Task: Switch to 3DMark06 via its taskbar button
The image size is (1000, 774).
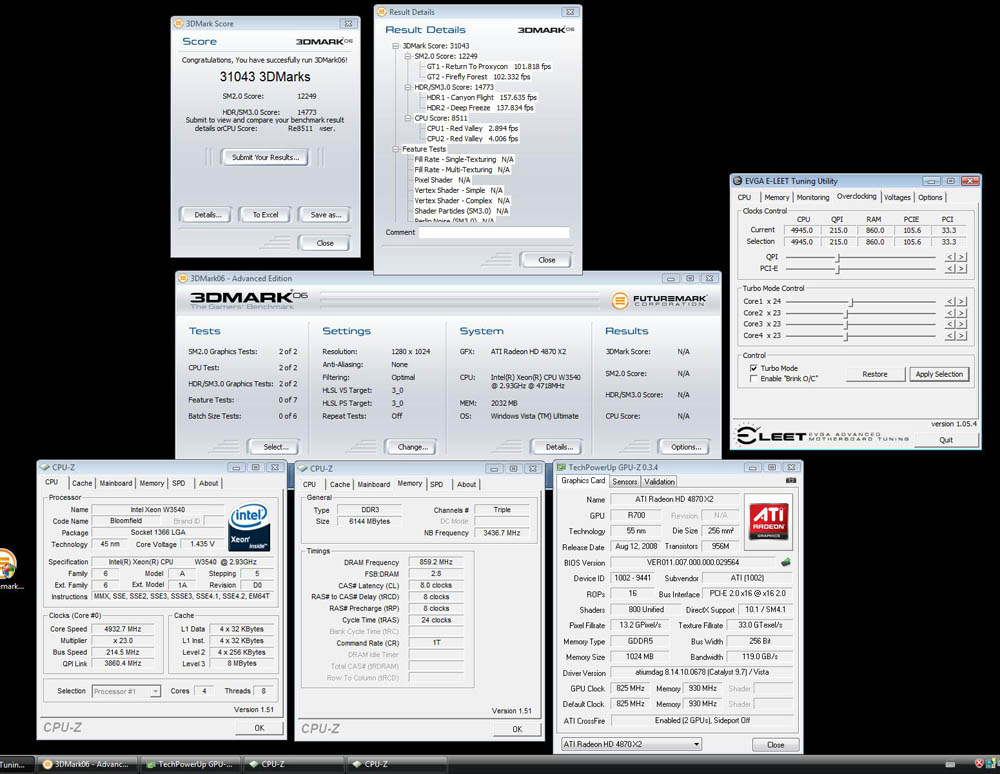Action: tap(87, 764)
